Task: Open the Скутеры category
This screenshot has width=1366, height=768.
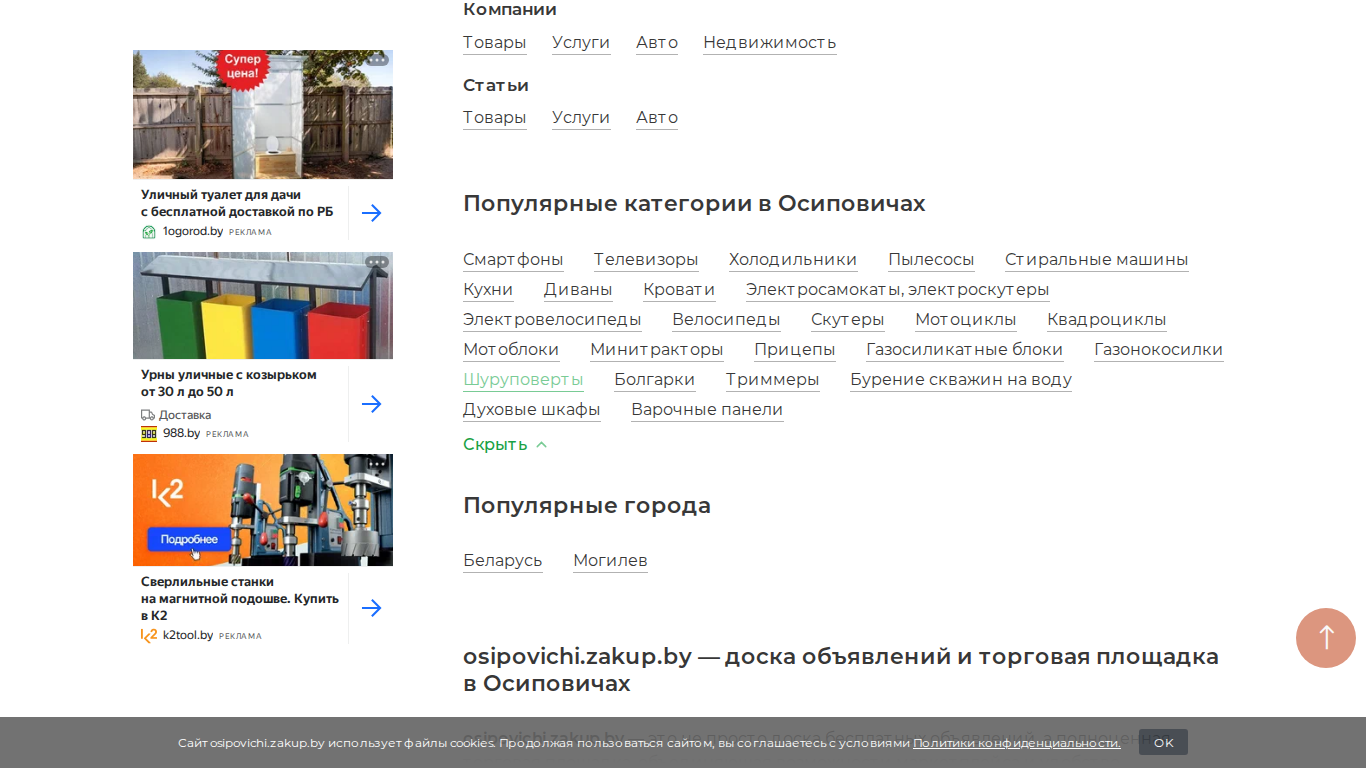Action: pyautogui.click(x=847, y=319)
